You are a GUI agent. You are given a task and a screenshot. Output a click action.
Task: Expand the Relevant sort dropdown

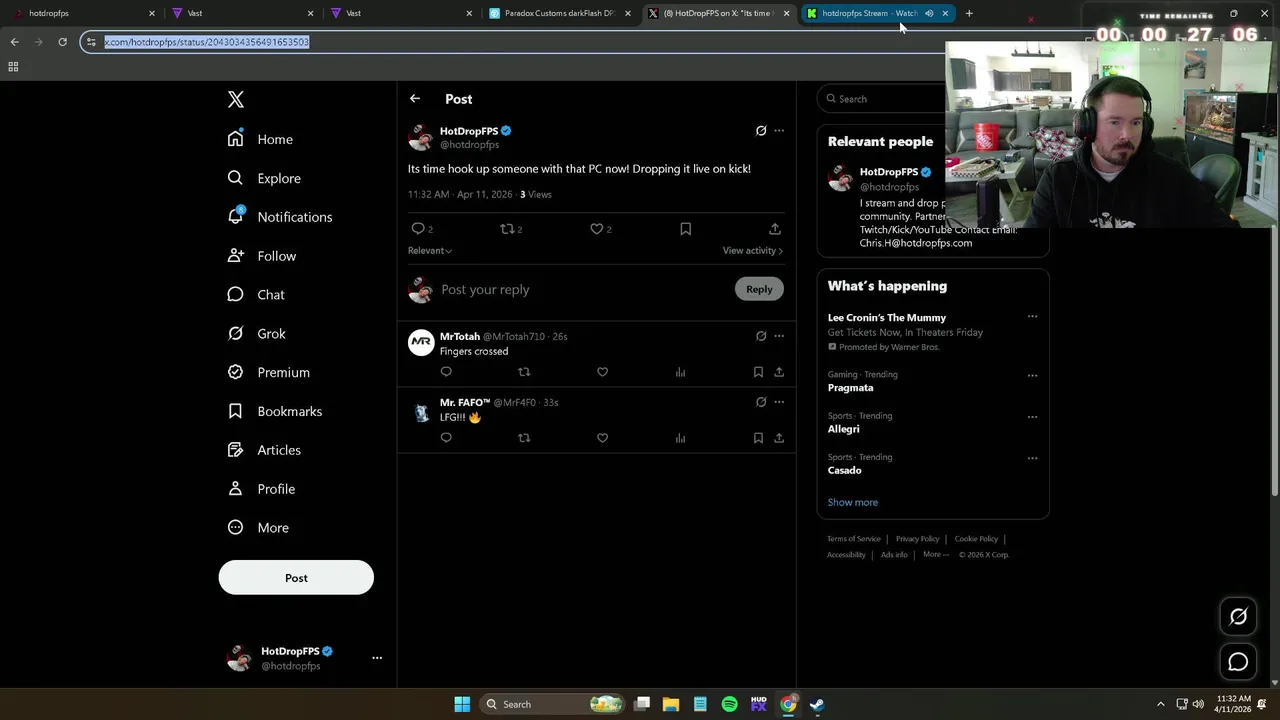430,251
